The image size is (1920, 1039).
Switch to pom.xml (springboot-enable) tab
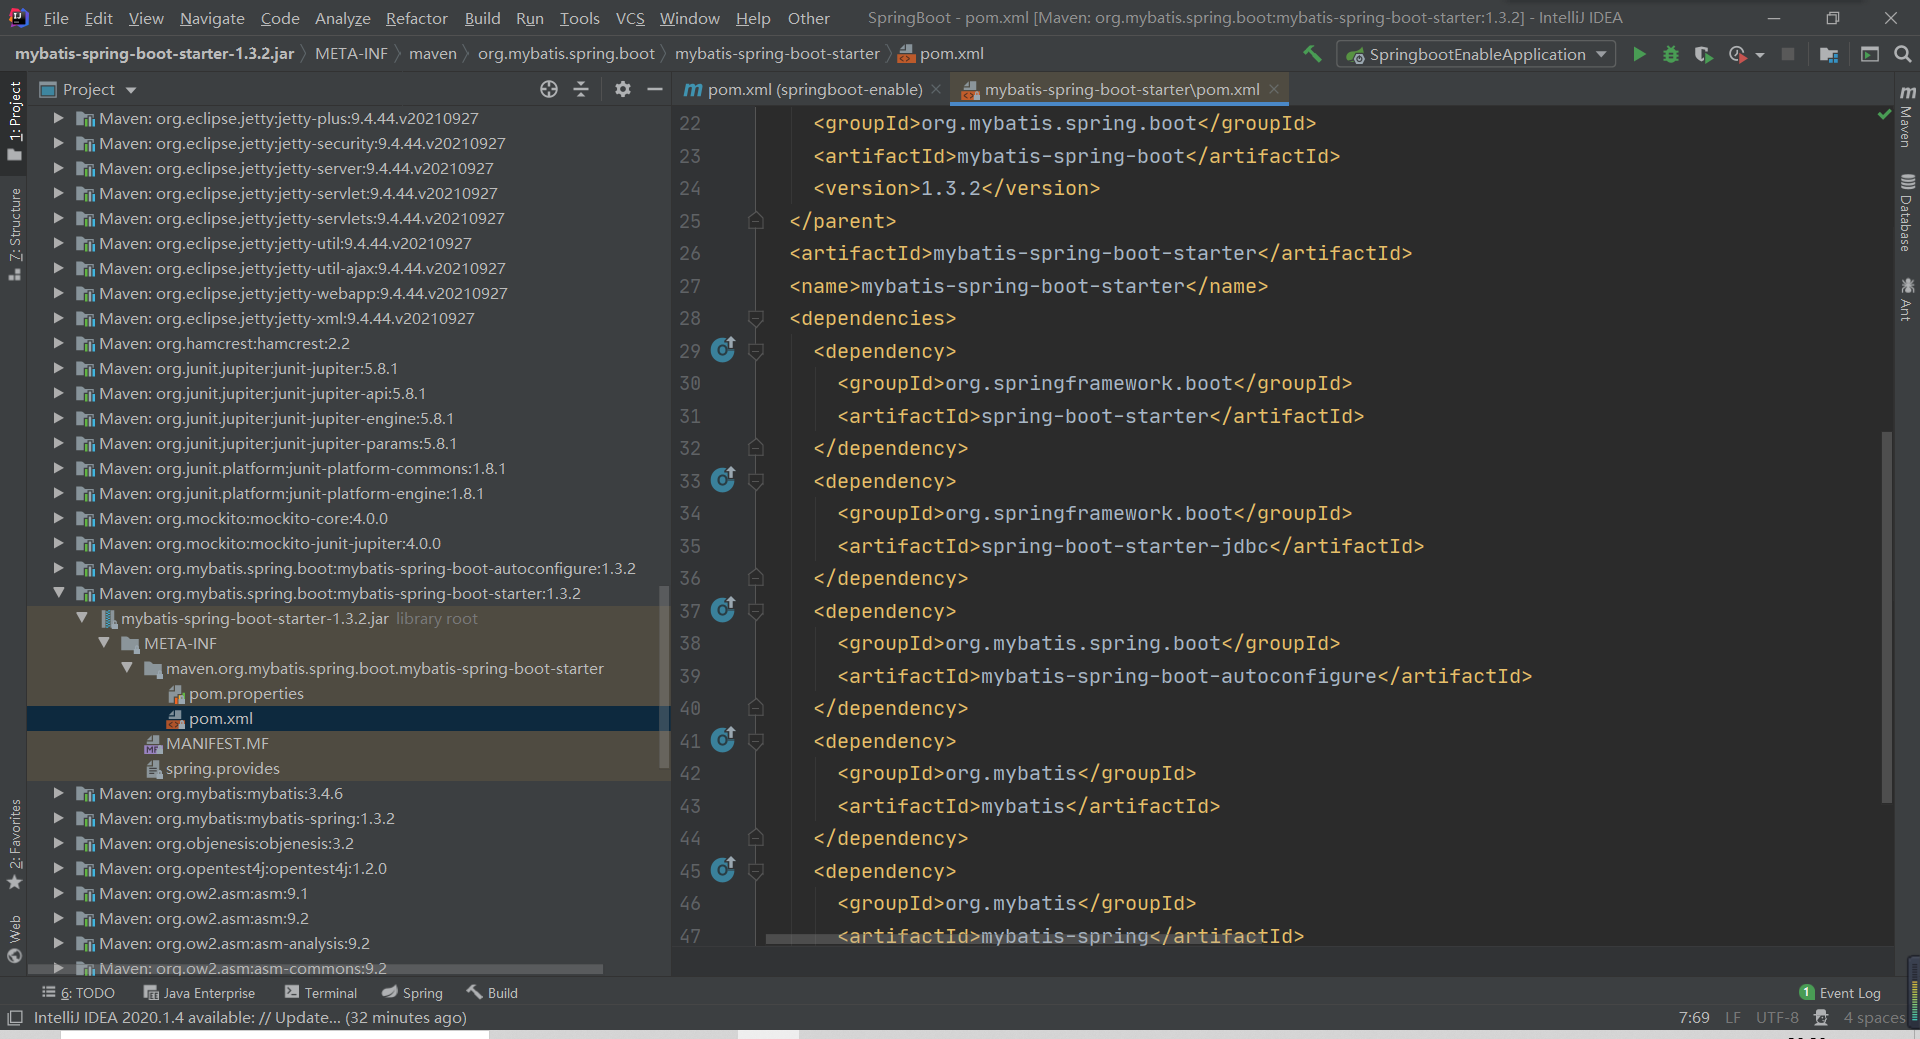[814, 89]
